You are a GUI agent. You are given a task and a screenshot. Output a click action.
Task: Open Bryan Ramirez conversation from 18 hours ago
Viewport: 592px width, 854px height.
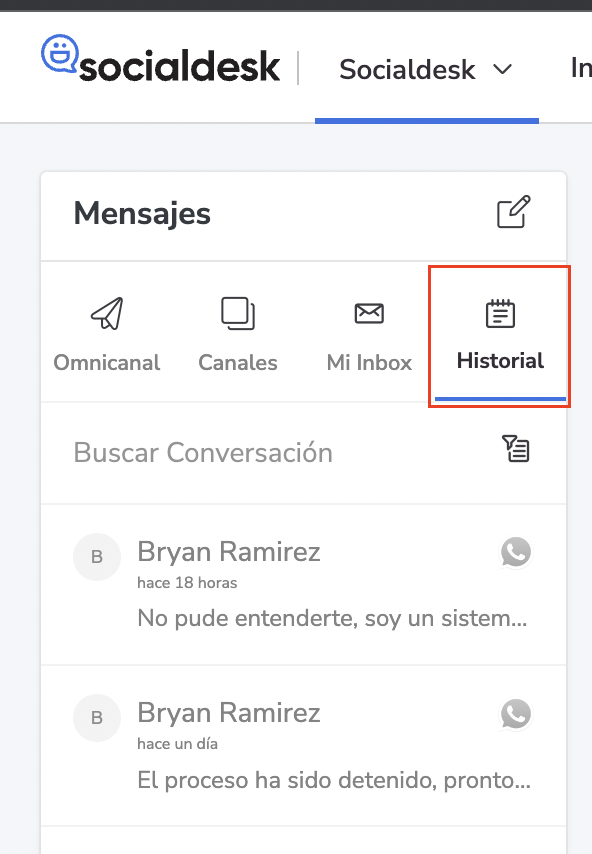pos(304,585)
